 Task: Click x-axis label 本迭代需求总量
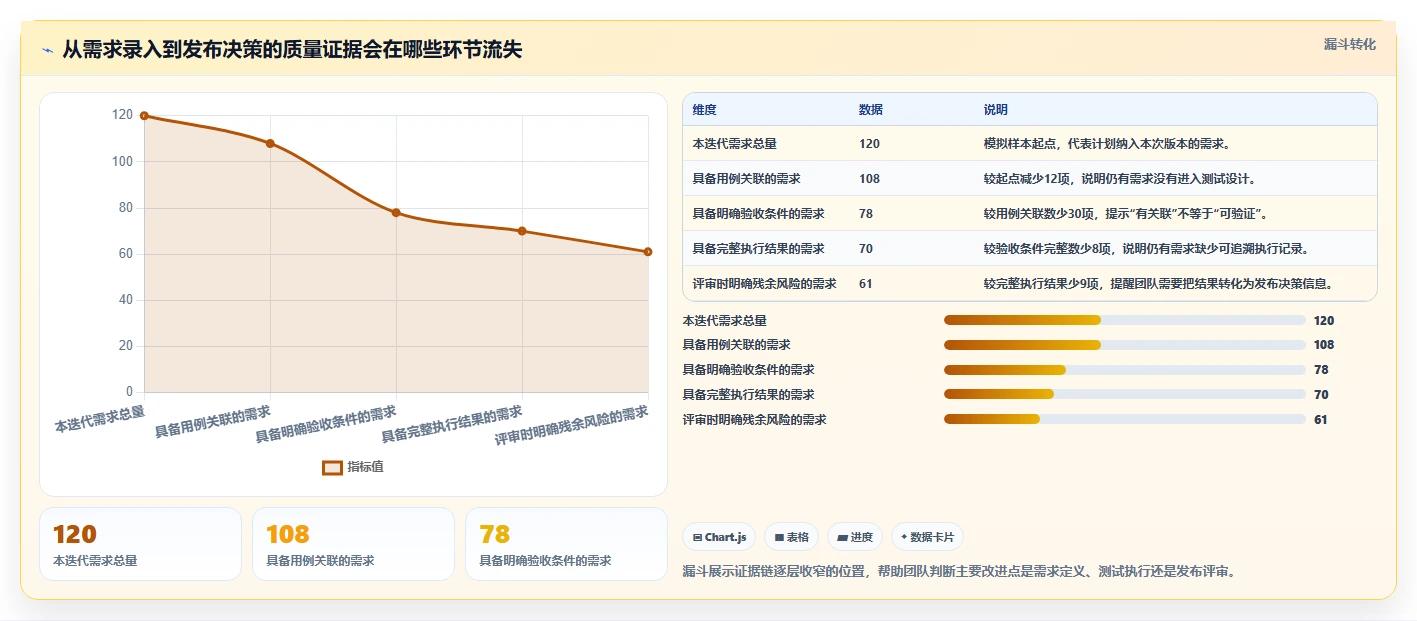point(100,418)
